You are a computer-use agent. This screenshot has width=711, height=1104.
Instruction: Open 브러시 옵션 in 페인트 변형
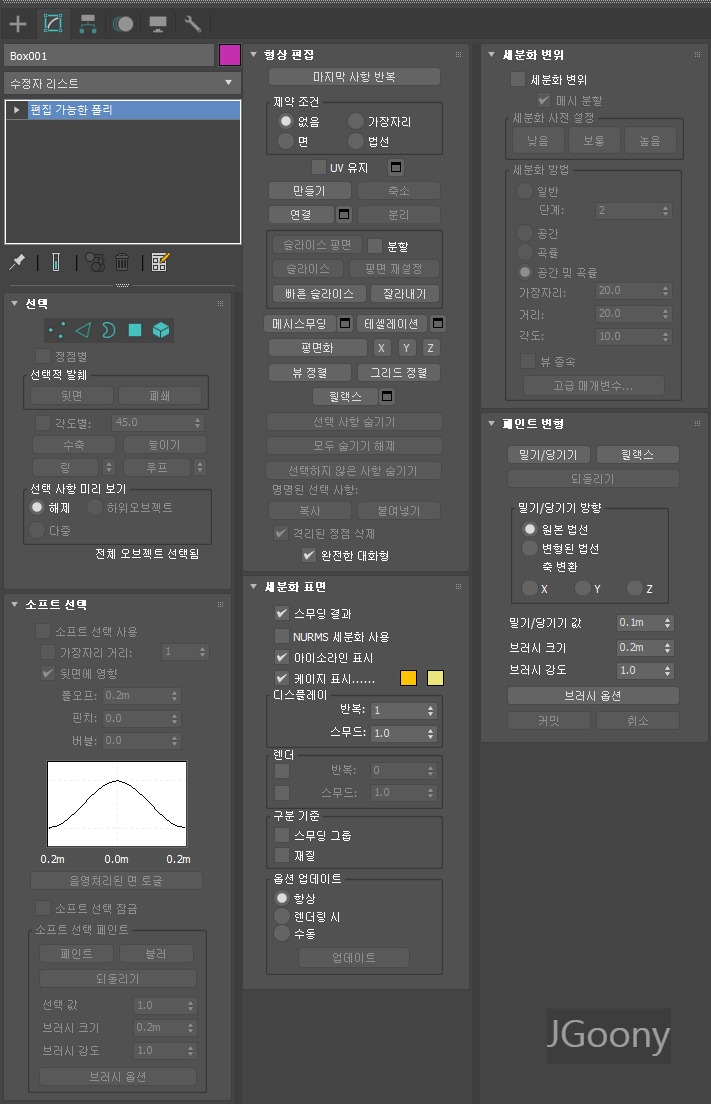[x=593, y=696]
